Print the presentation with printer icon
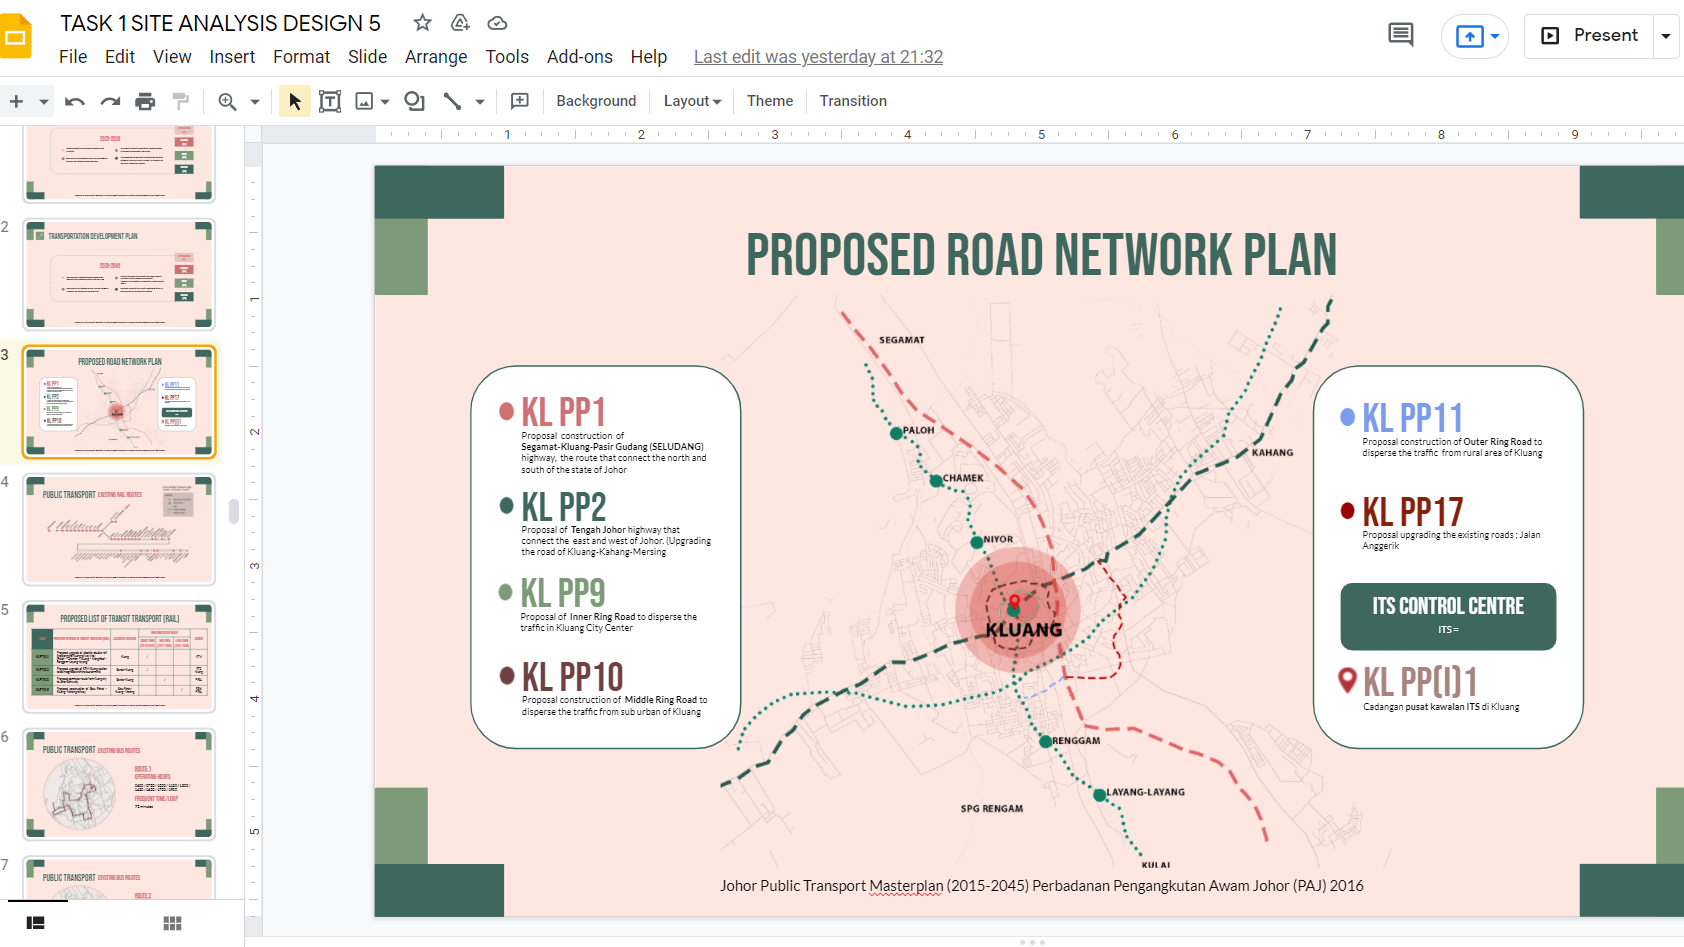1684x947 pixels. [145, 101]
